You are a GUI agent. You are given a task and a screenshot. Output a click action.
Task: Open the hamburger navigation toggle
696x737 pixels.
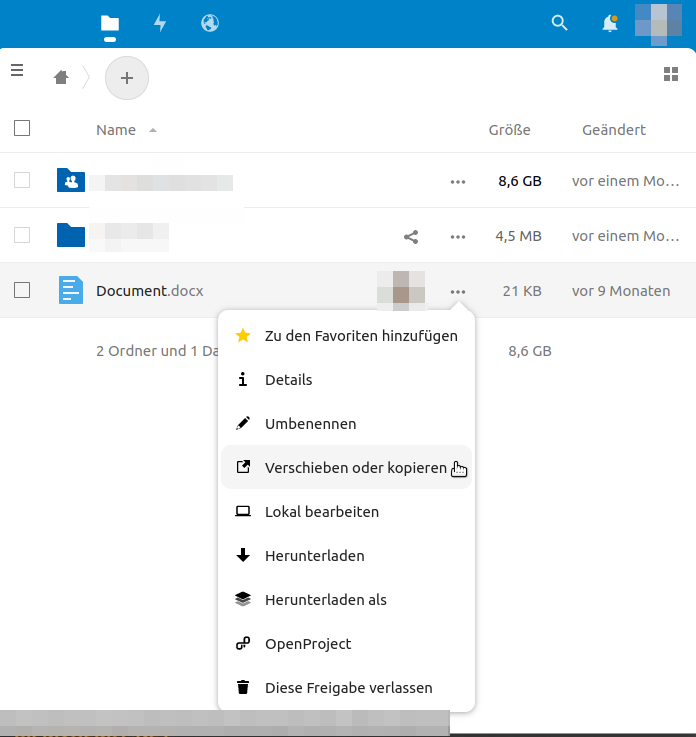point(17,70)
